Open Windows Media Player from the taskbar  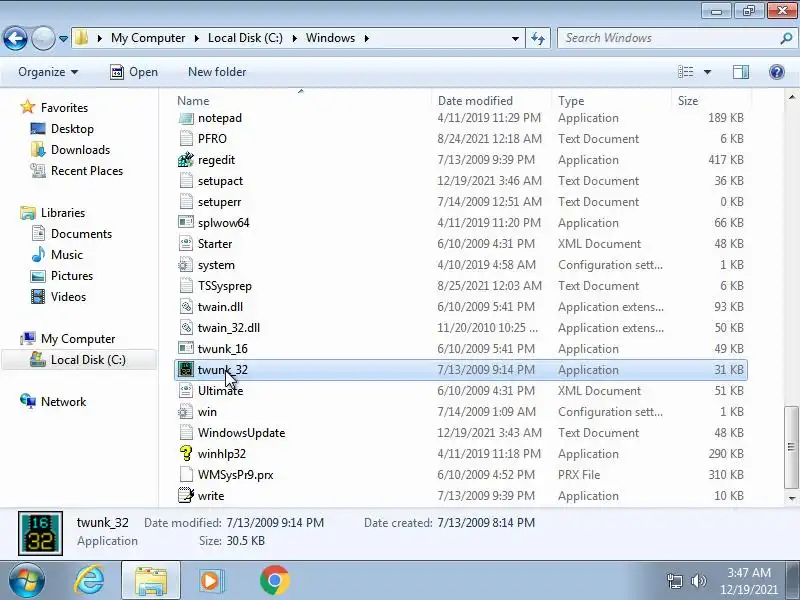tap(210, 581)
